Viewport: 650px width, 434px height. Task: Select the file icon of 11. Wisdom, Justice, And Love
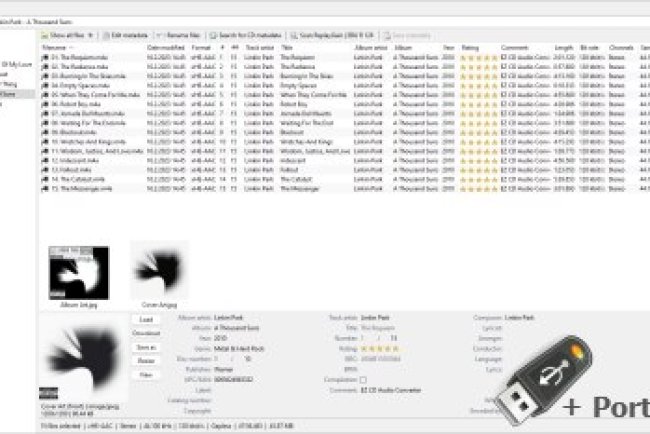[45, 151]
